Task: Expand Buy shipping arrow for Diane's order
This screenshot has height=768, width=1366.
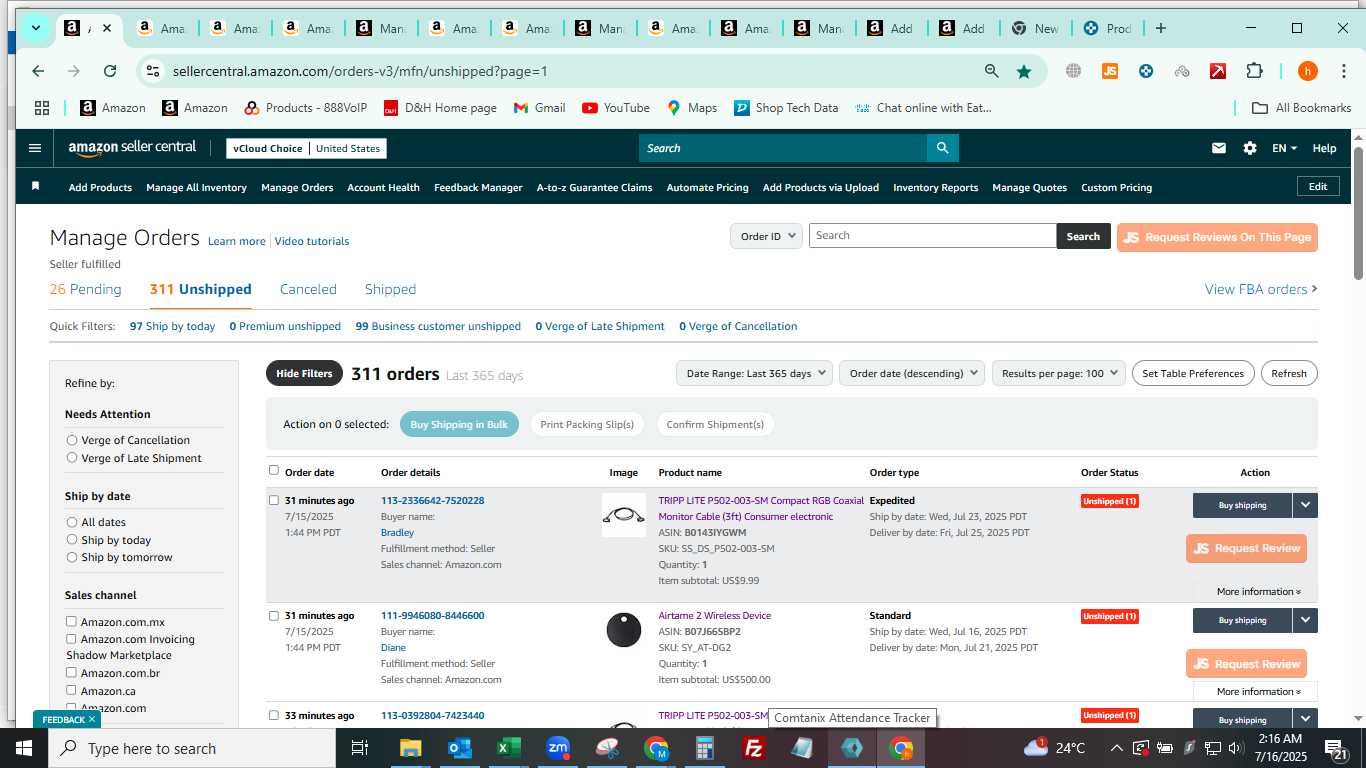Action: pyautogui.click(x=1305, y=620)
